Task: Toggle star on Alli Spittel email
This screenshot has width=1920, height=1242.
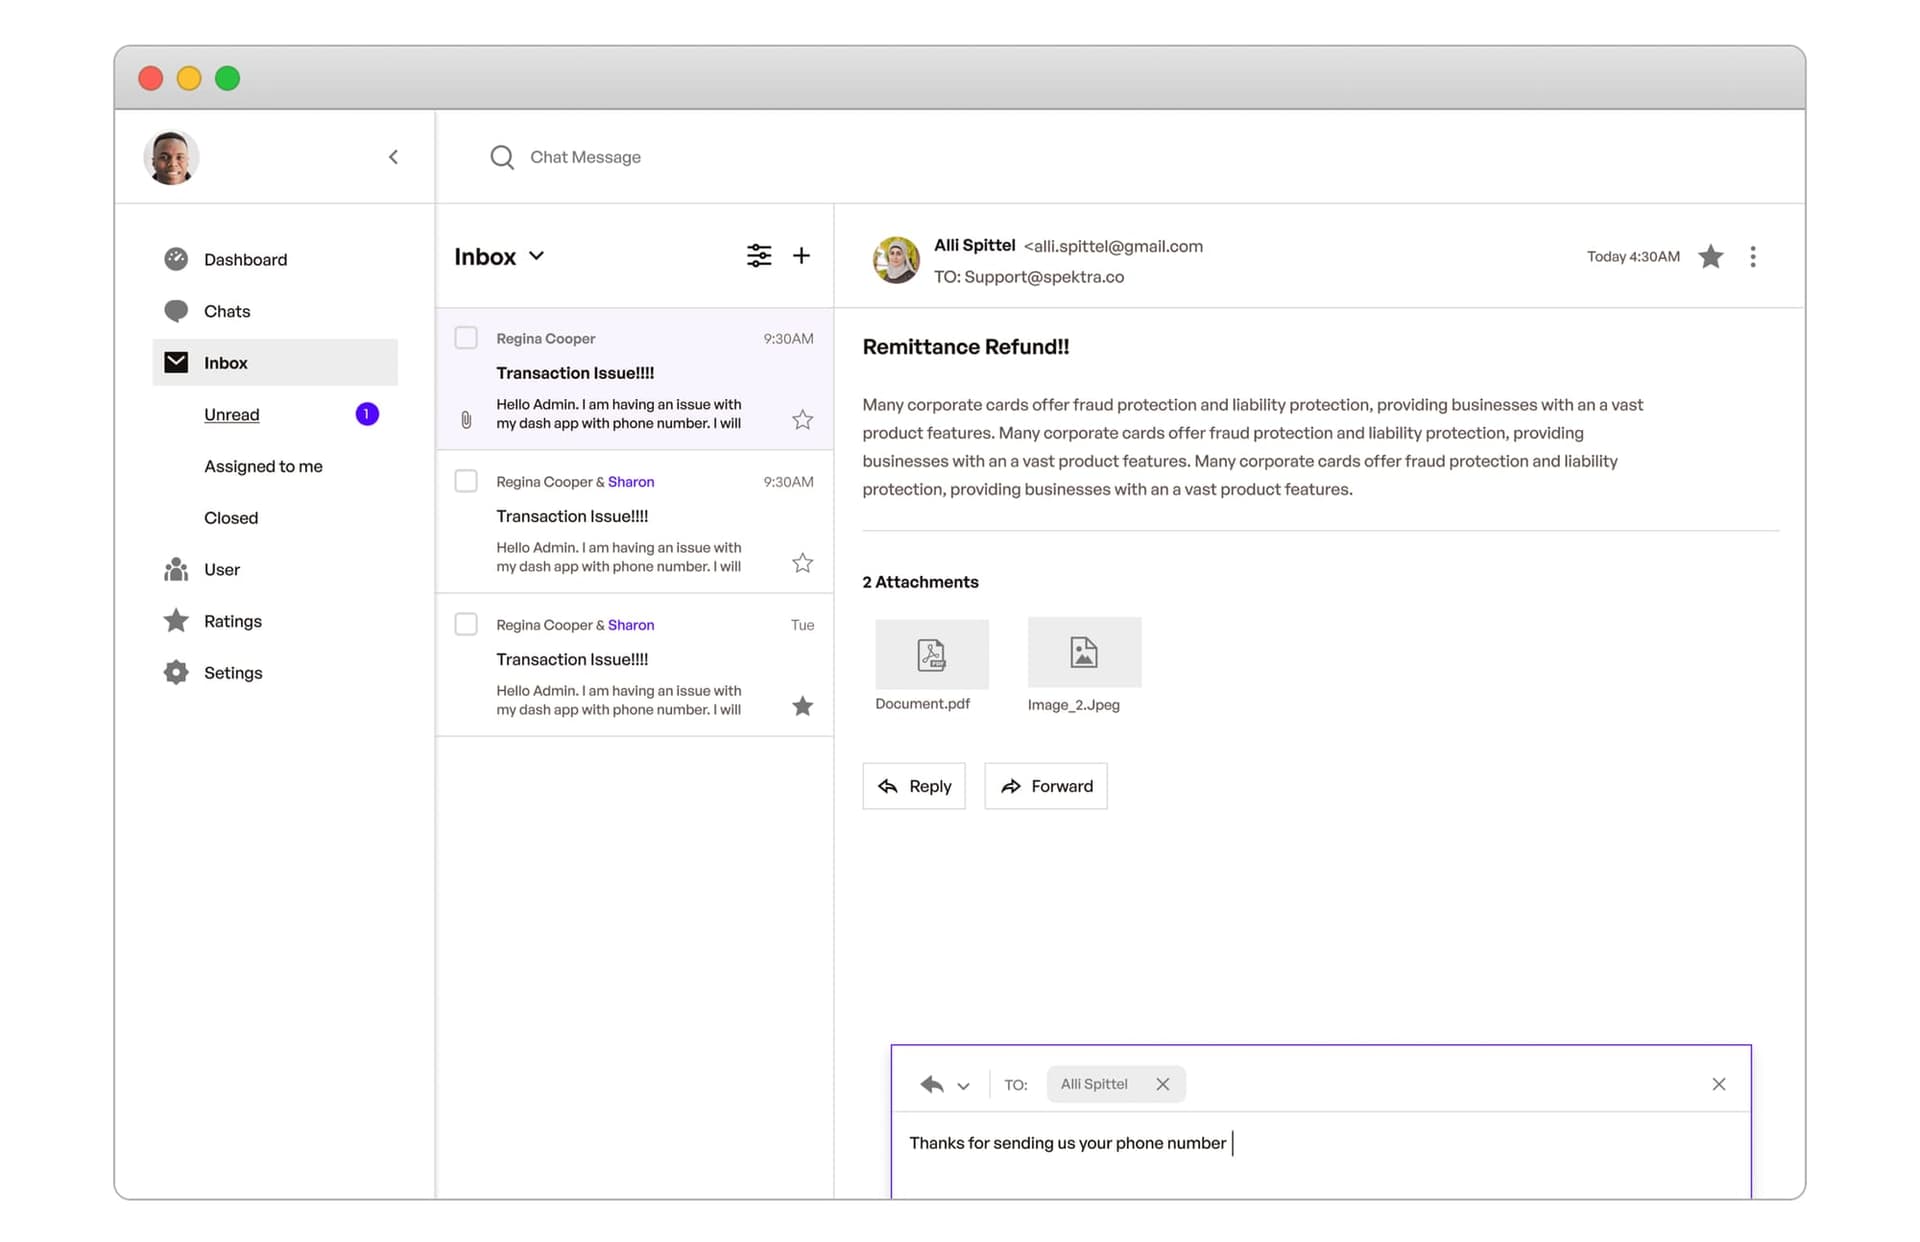Action: pyautogui.click(x=1711, y=257)
